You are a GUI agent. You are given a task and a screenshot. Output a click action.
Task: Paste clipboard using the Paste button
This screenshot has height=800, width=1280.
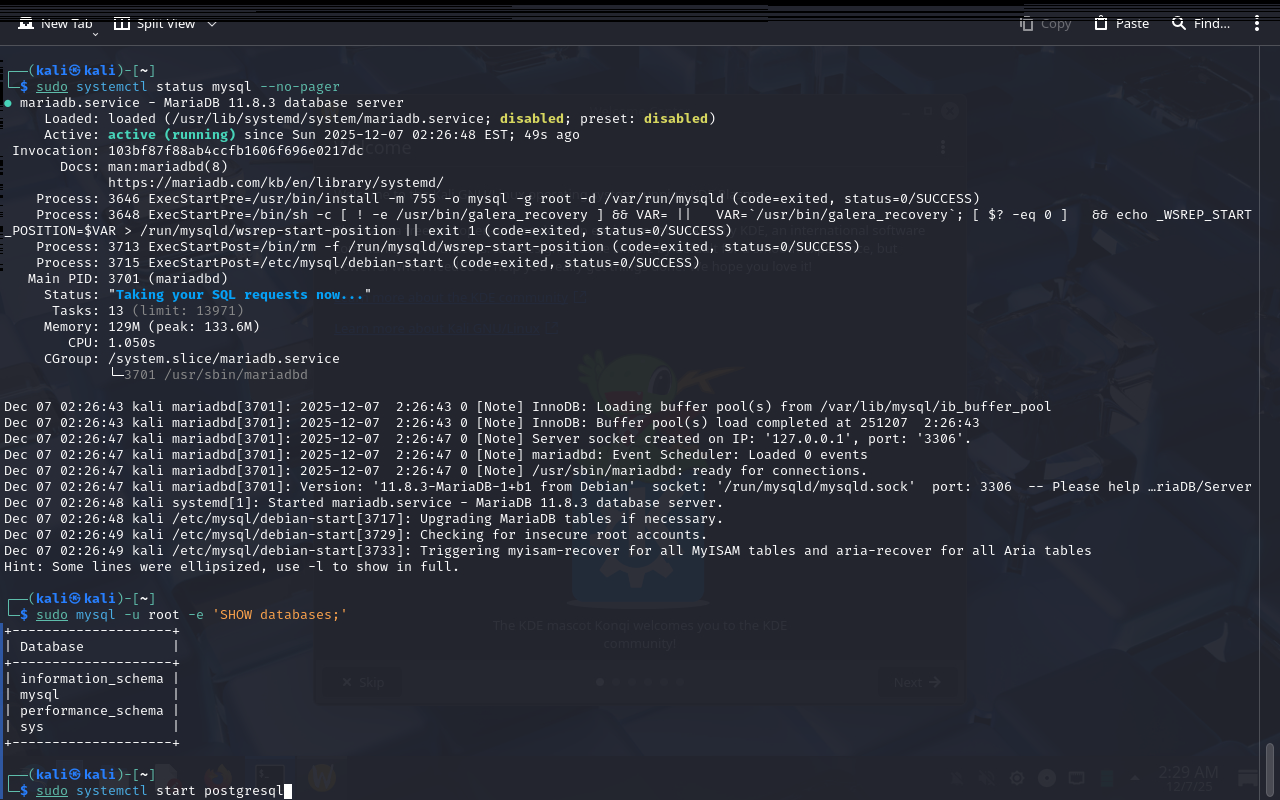point(1121,23)
